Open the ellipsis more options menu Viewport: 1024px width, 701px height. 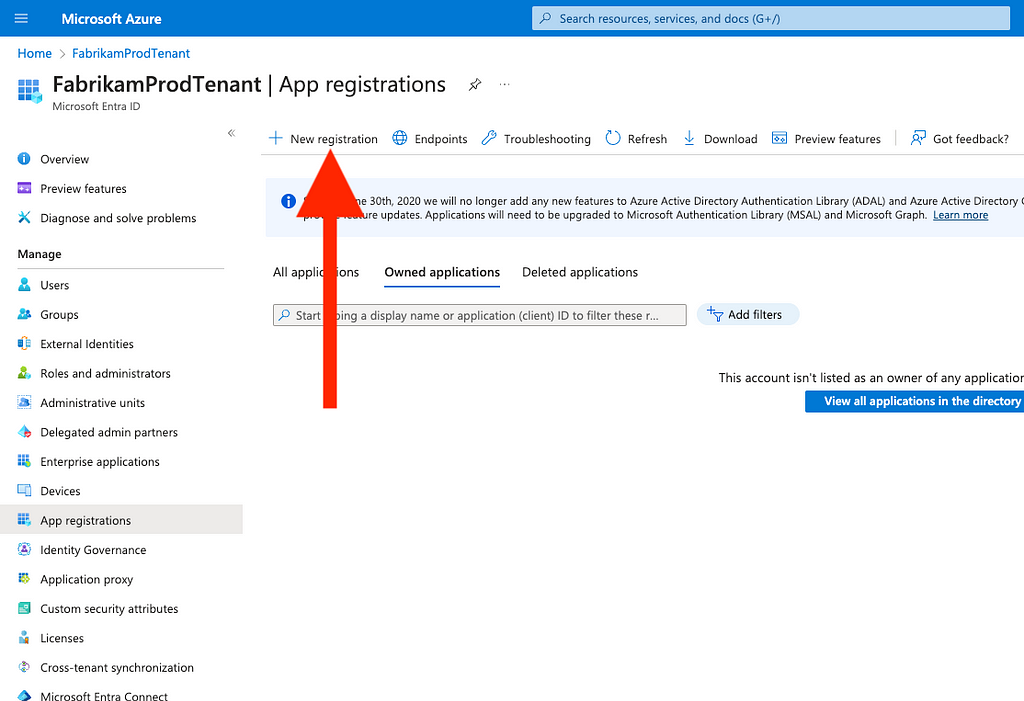pos(504,84)
